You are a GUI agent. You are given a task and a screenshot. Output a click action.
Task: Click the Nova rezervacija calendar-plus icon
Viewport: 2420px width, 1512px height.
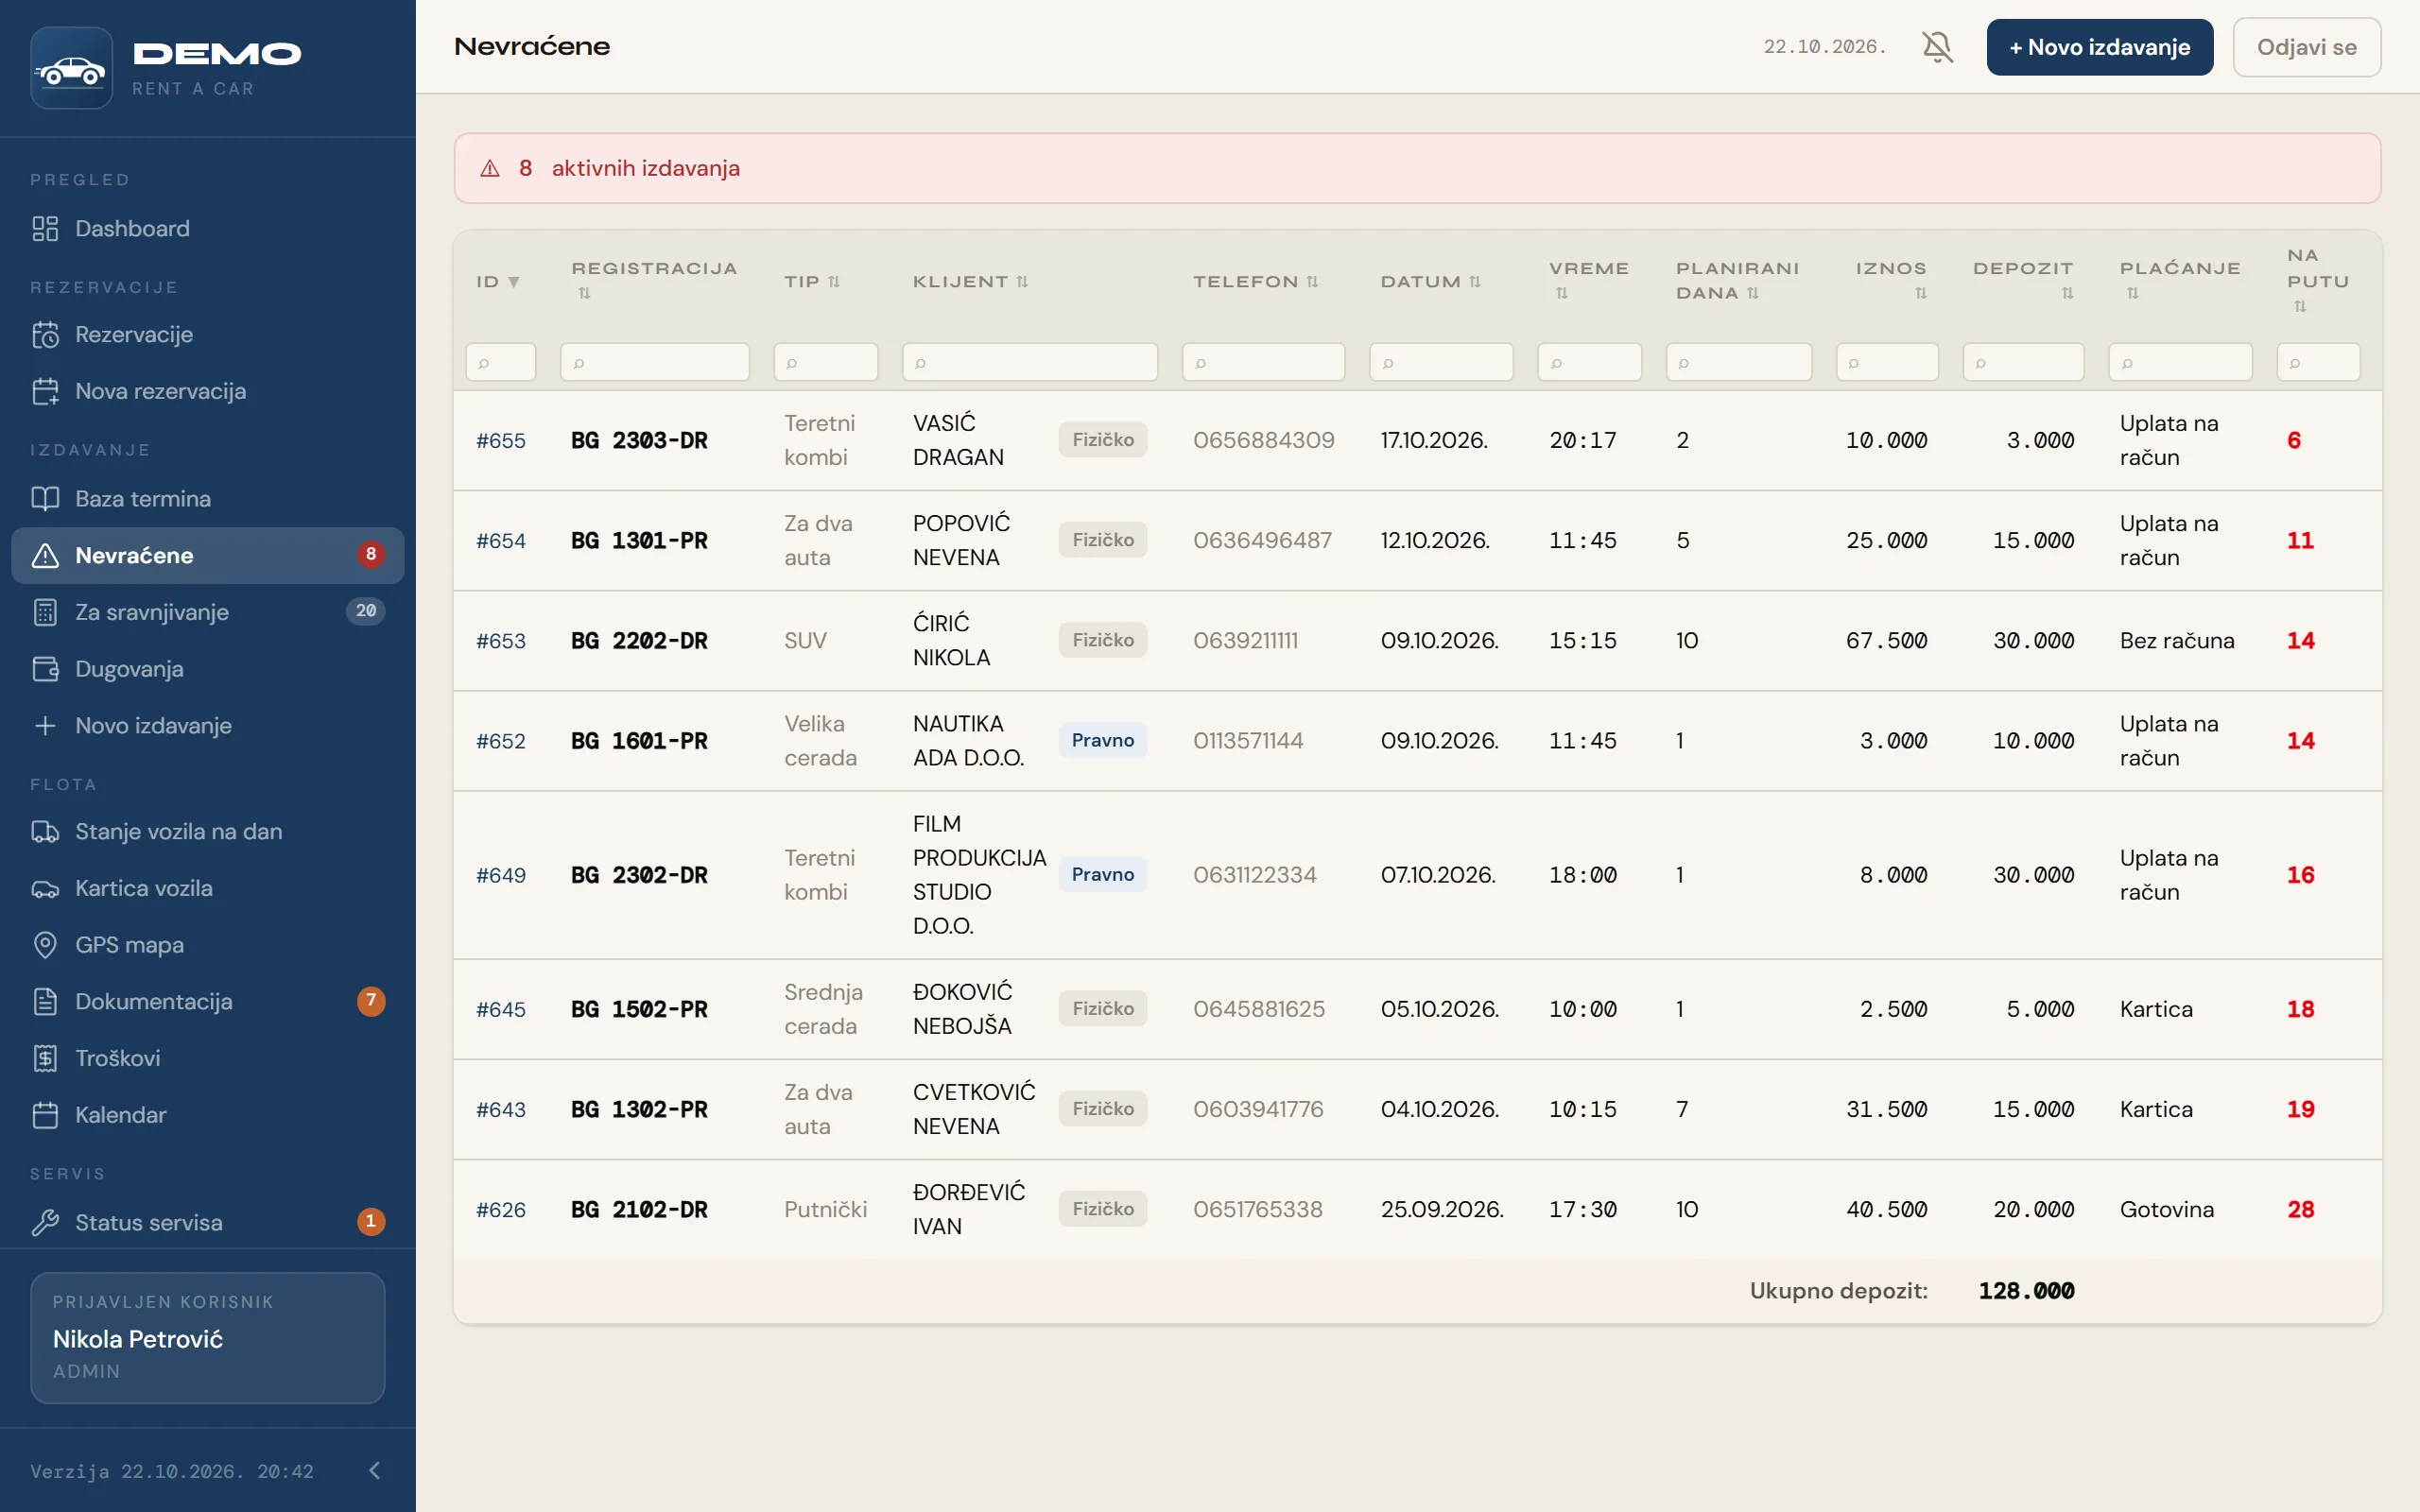point(45,391)
